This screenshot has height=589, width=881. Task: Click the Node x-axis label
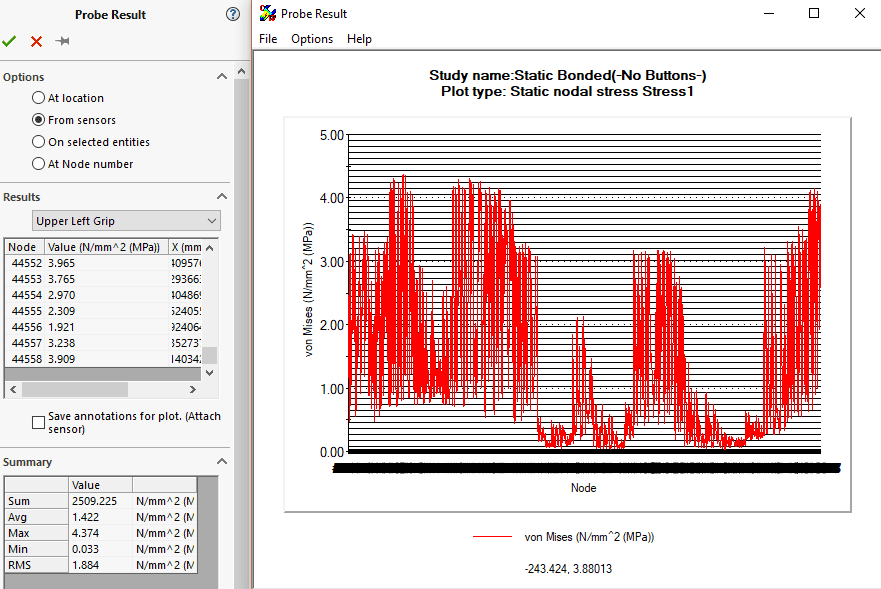pos(583,488)
